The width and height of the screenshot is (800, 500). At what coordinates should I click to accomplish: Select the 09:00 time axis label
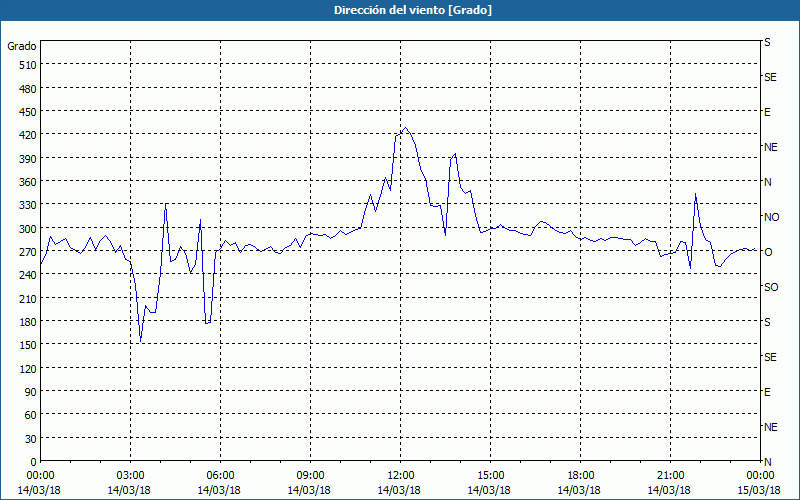(x=310, y=476)
